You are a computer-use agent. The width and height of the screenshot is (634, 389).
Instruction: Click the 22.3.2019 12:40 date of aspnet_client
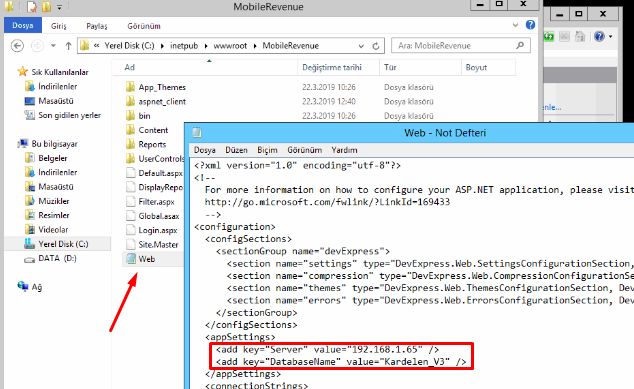click(x=329, y=101)
